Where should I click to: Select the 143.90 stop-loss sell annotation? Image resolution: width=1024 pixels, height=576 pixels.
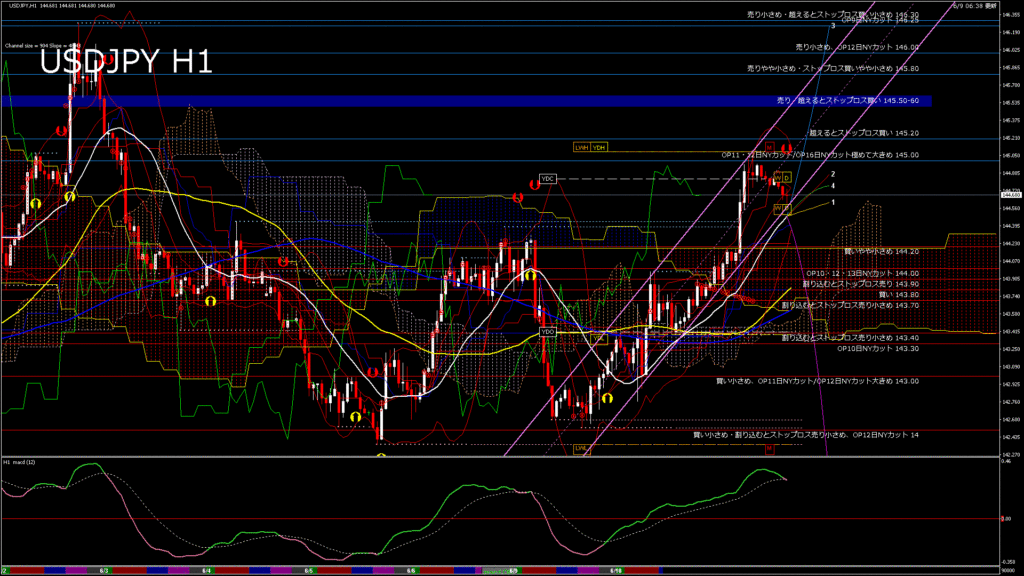(861, 284)
